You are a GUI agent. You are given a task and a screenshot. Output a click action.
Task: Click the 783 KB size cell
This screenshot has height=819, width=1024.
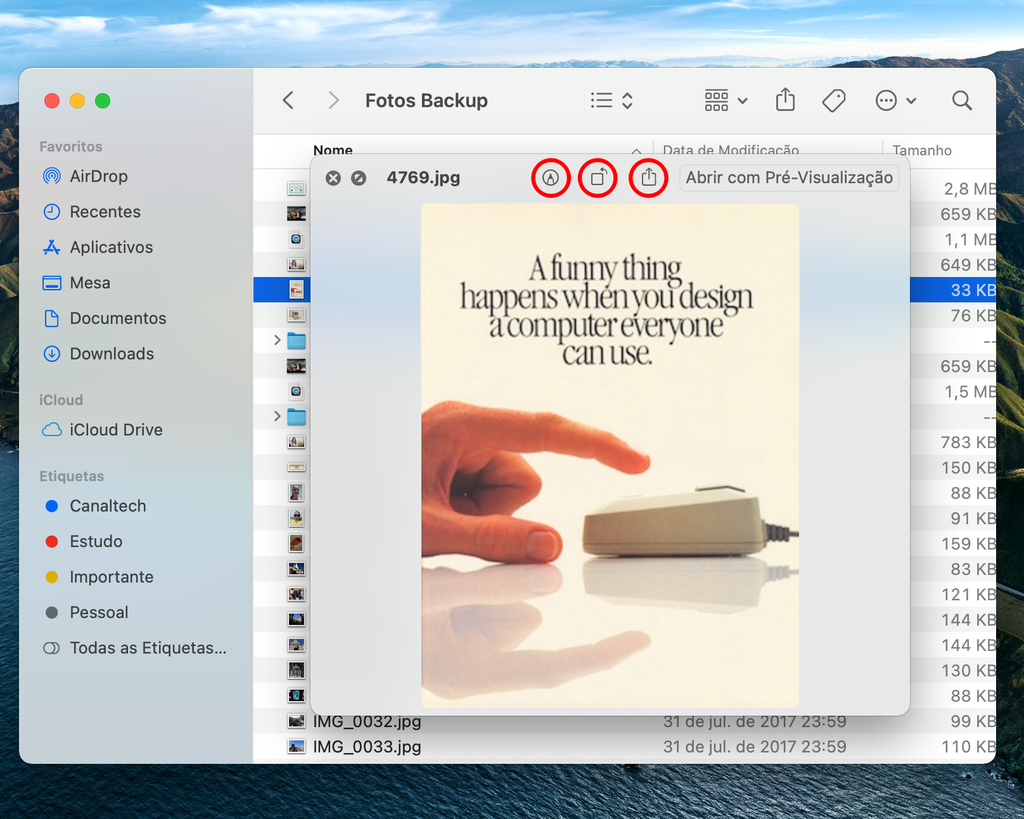point(968,442)
